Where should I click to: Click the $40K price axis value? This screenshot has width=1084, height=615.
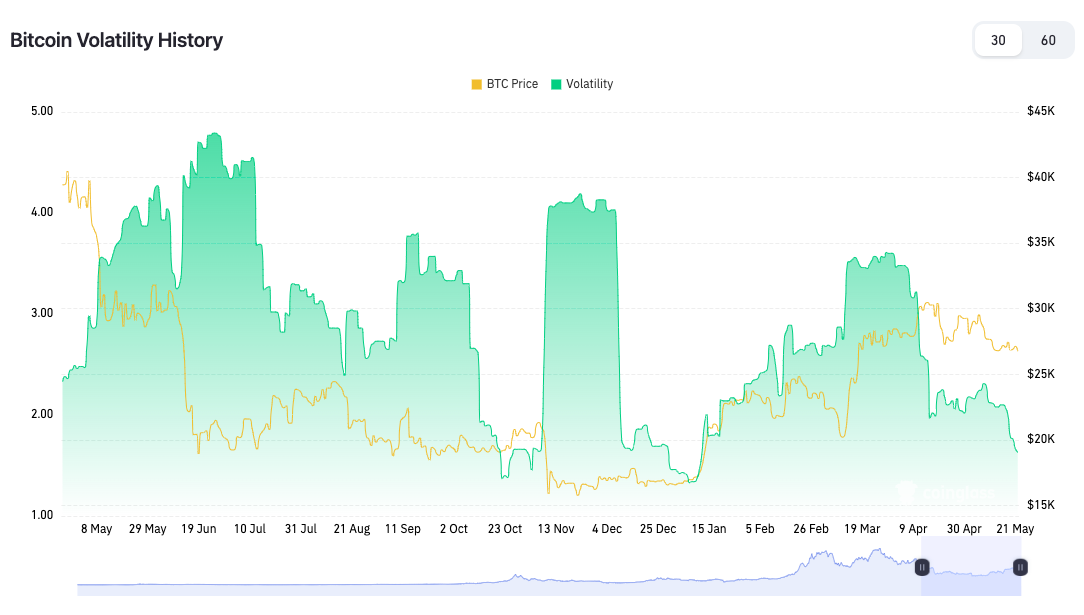(1040, 177)
